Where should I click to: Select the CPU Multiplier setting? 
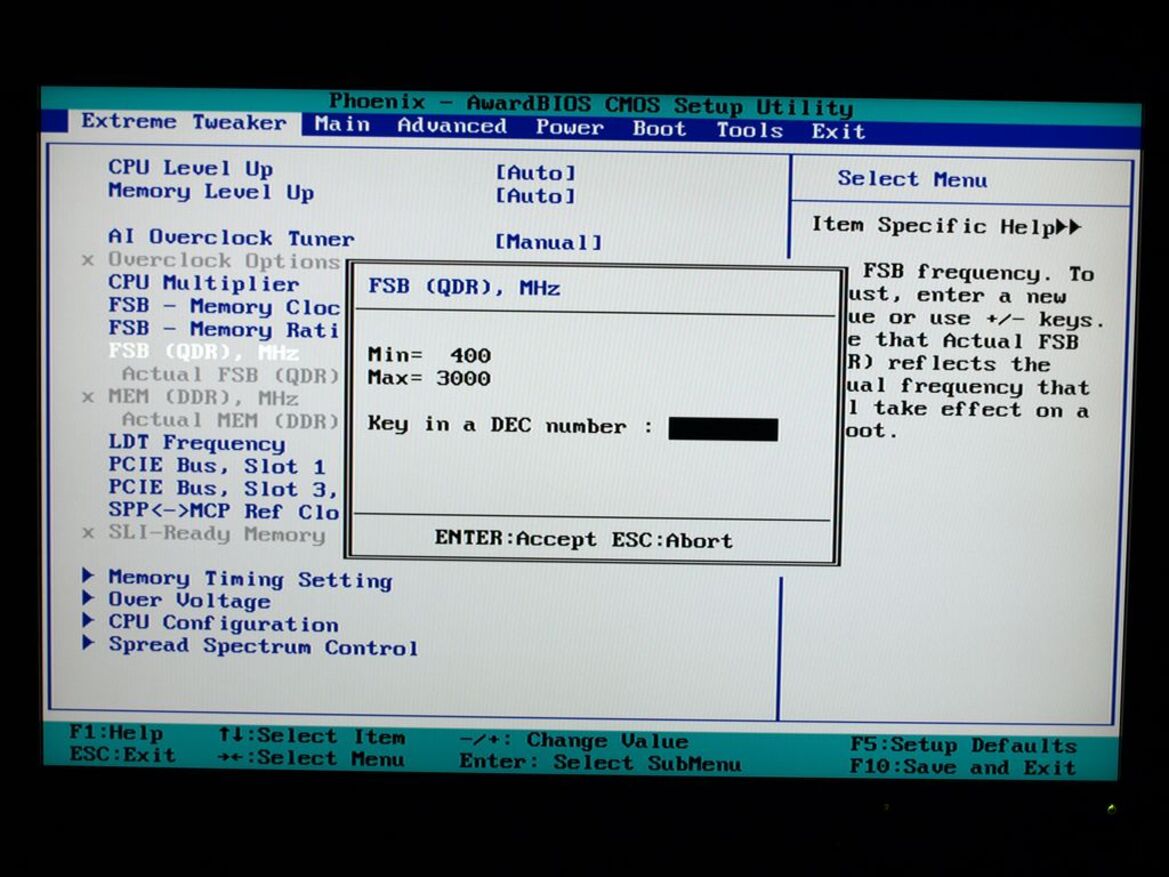(204, 283)
